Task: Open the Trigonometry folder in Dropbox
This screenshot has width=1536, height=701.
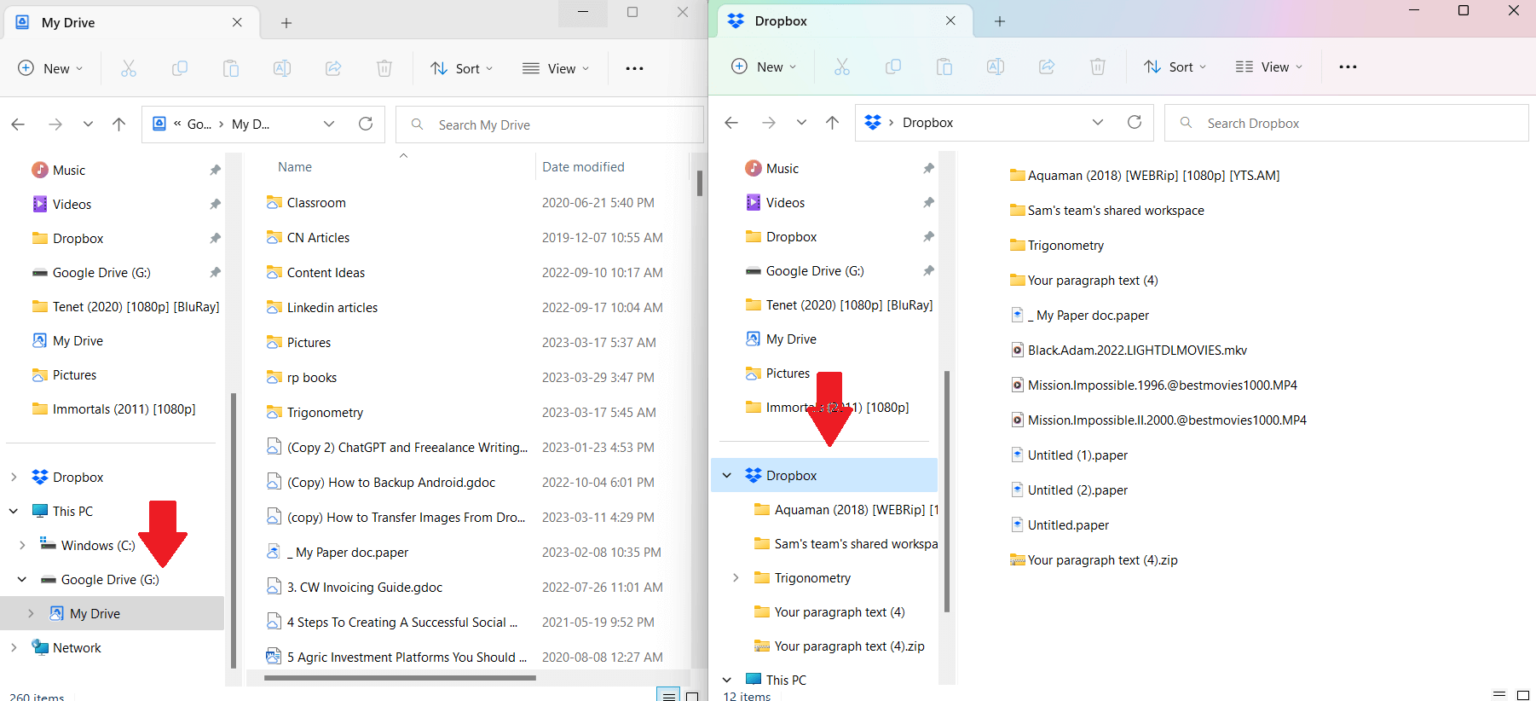Action: [x=1067, y=244]
